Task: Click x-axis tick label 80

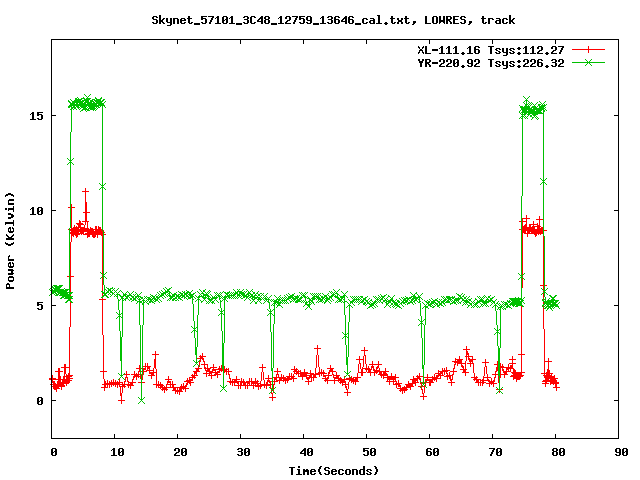Action: 558,452
